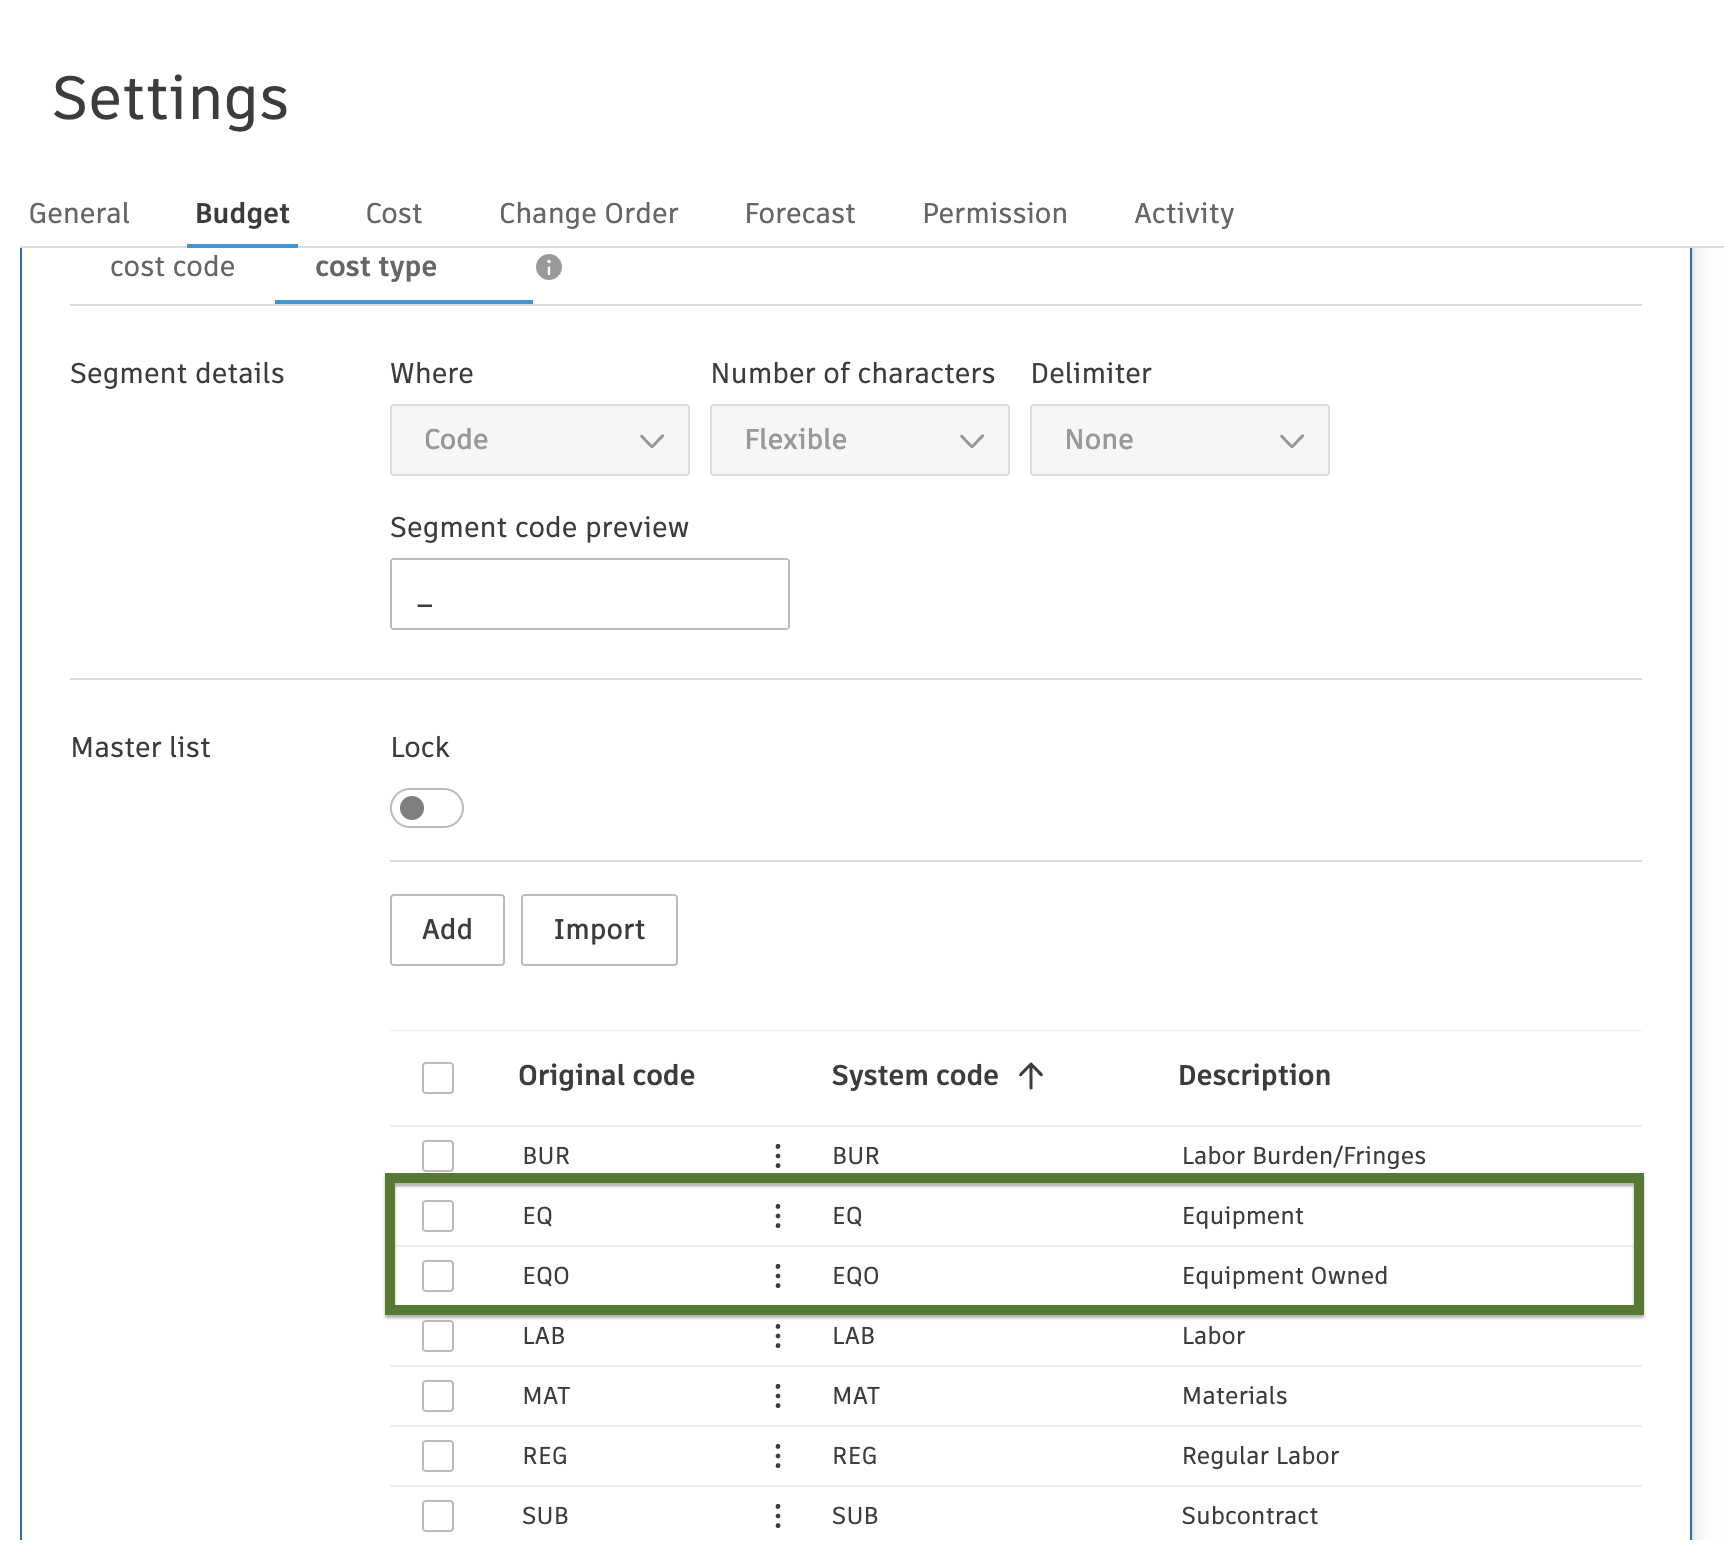This screenshot has height=1558, width=1724.
Task: Click the Labor Burden/Fringes description
Action: pos(1304,1156)
